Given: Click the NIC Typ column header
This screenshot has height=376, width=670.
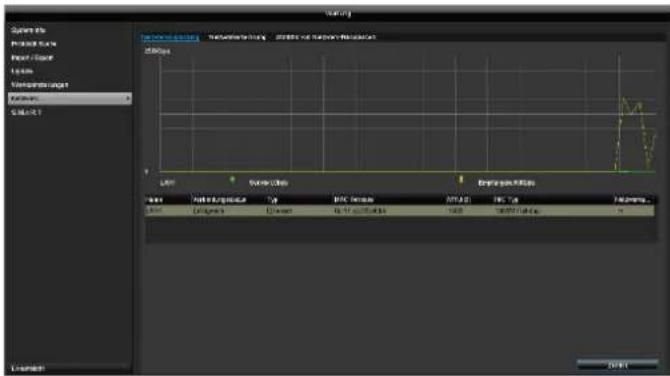Looking at the screenshot, I should 506,200.
